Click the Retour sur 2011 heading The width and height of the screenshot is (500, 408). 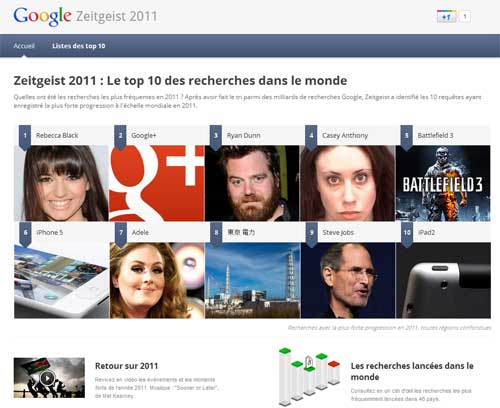click(127, 366)
